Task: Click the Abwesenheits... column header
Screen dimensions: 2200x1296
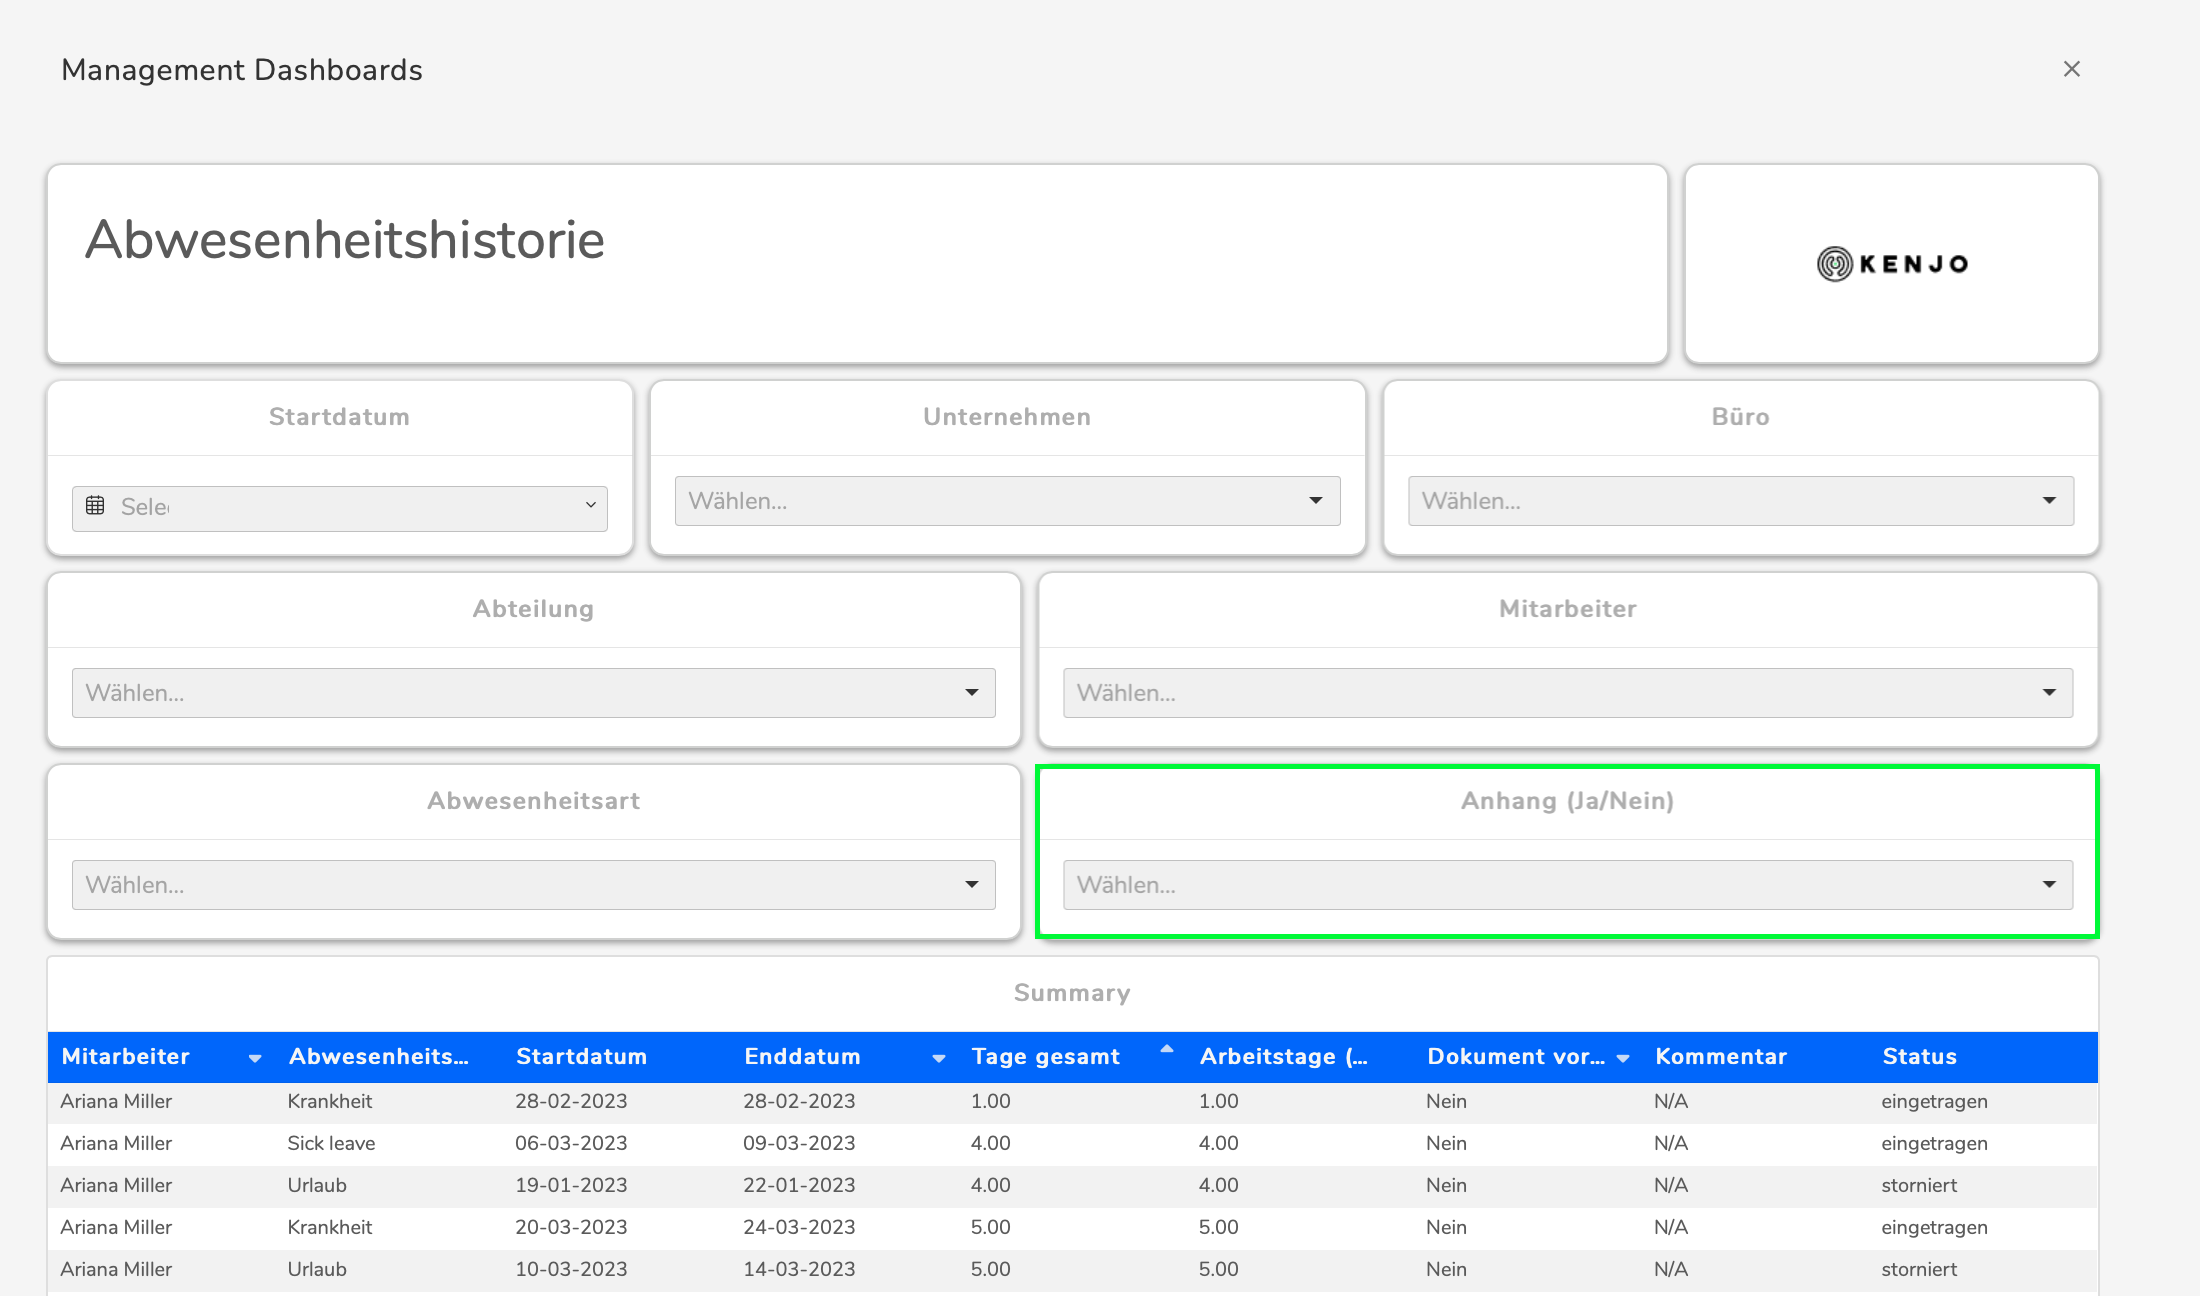Action: [378, 1057]
